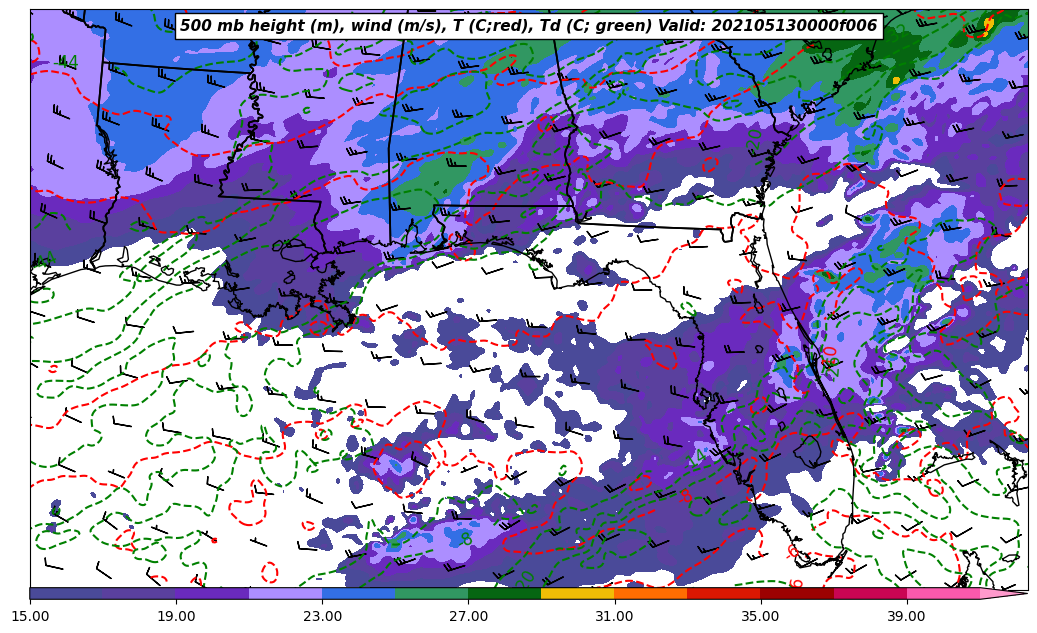Click the pink arrow tip of the colorbar
Image resolution: width=1037 pixels, height=633 pixels.
1010,593
